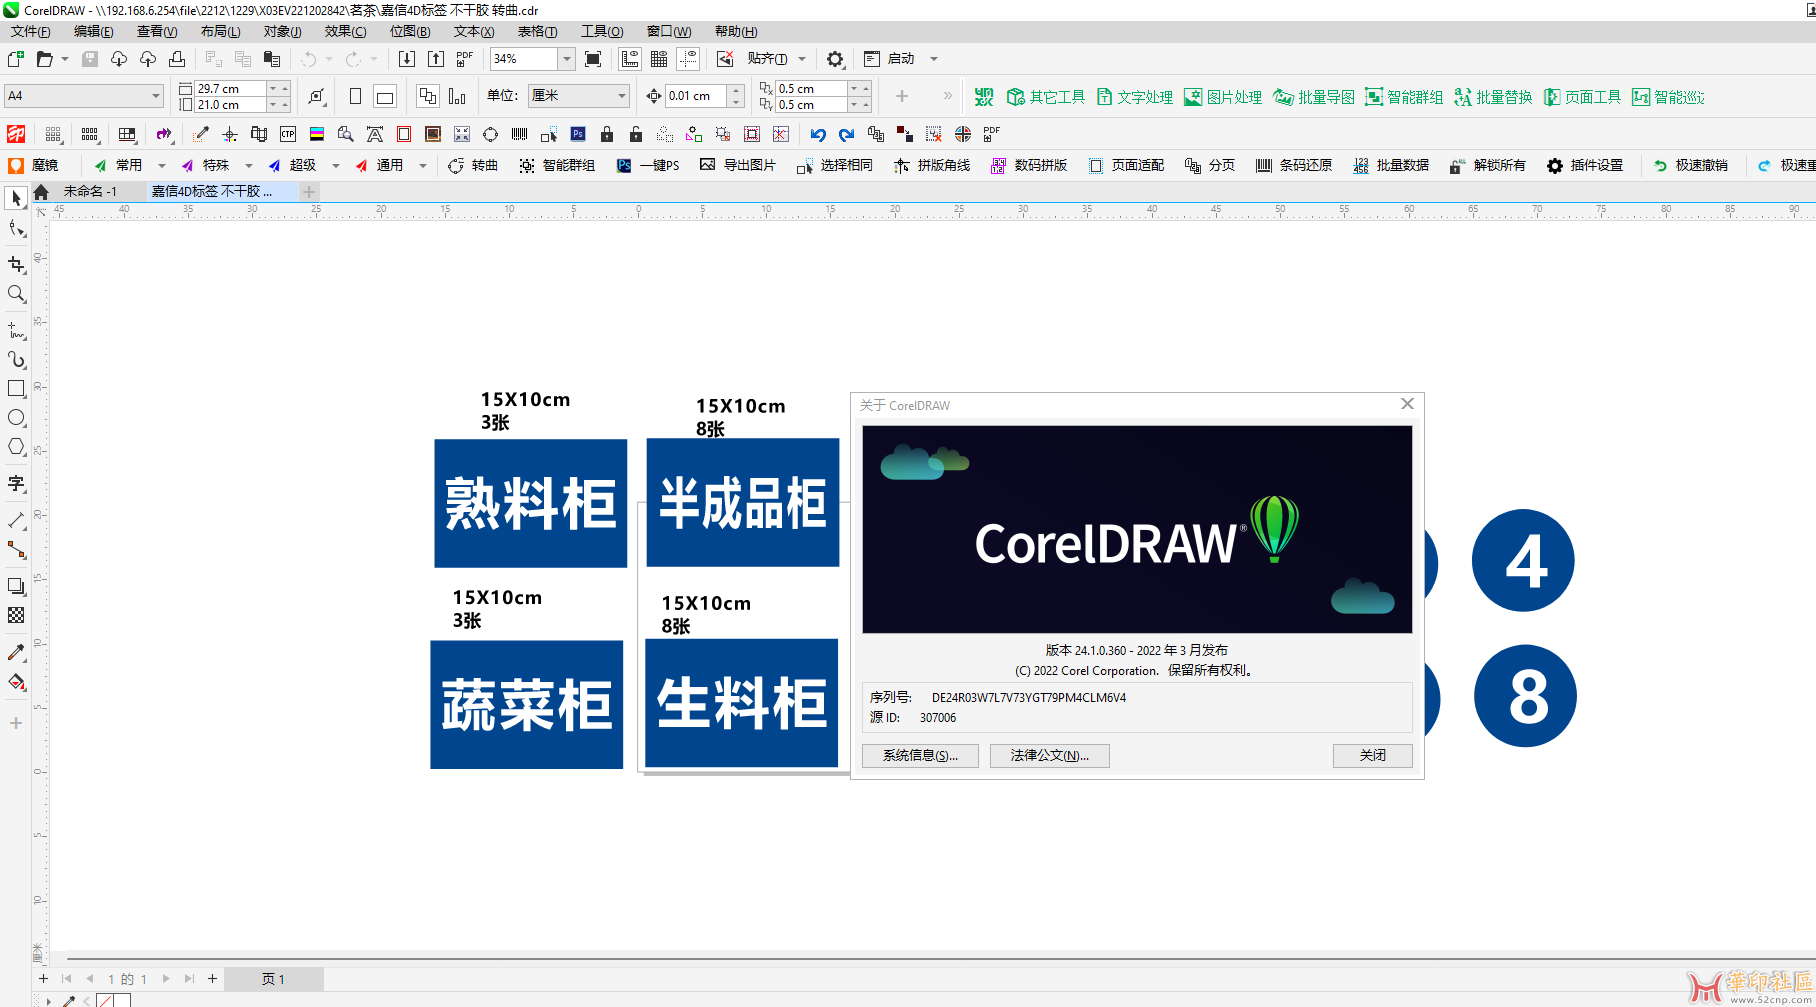Open the 魔镜 plugin button
The image size is (1816, 1007).
[x=34, y=166]
